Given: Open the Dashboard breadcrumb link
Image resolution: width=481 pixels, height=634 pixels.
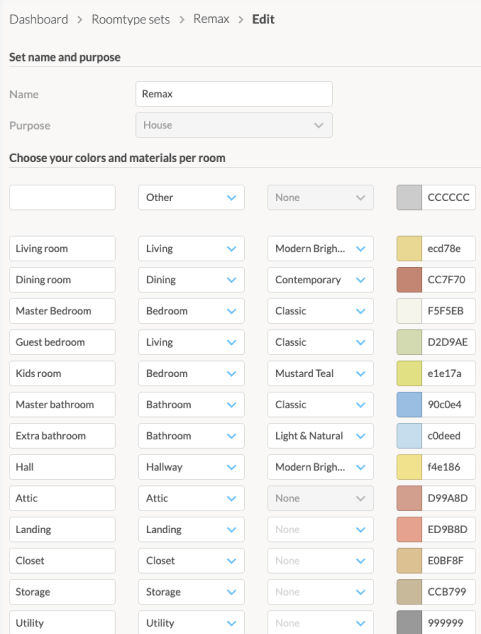Looking at the screenshot, I should pos(39,19).
